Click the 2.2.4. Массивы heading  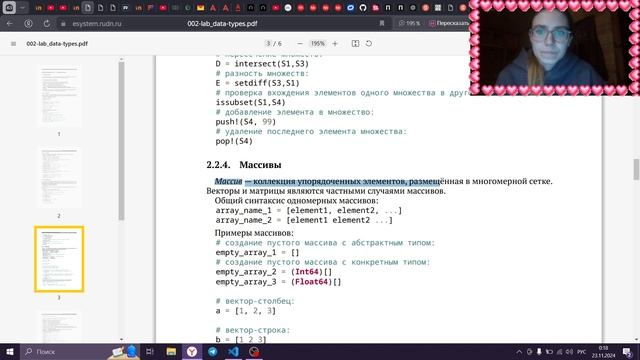pyautogui.click(x=244, y=165)
